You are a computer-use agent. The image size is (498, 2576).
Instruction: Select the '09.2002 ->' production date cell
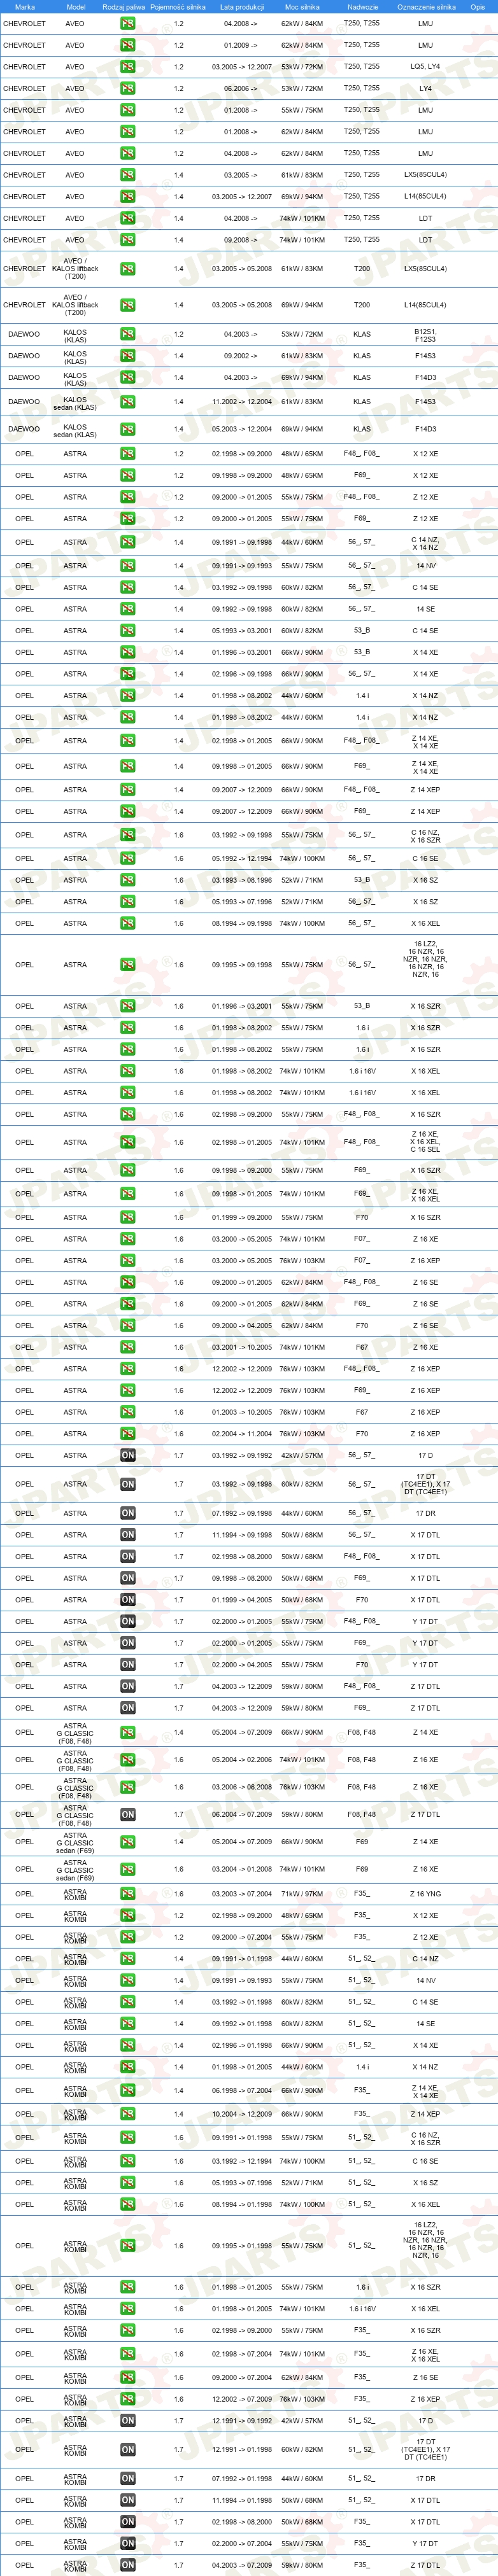tap(241, 356)
